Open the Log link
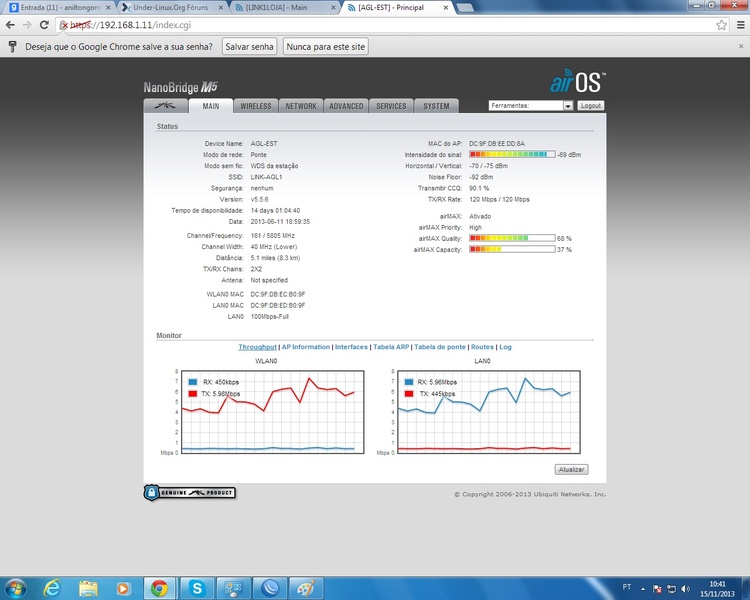This screenshot has height=600, width=750. tap(505, 347)
